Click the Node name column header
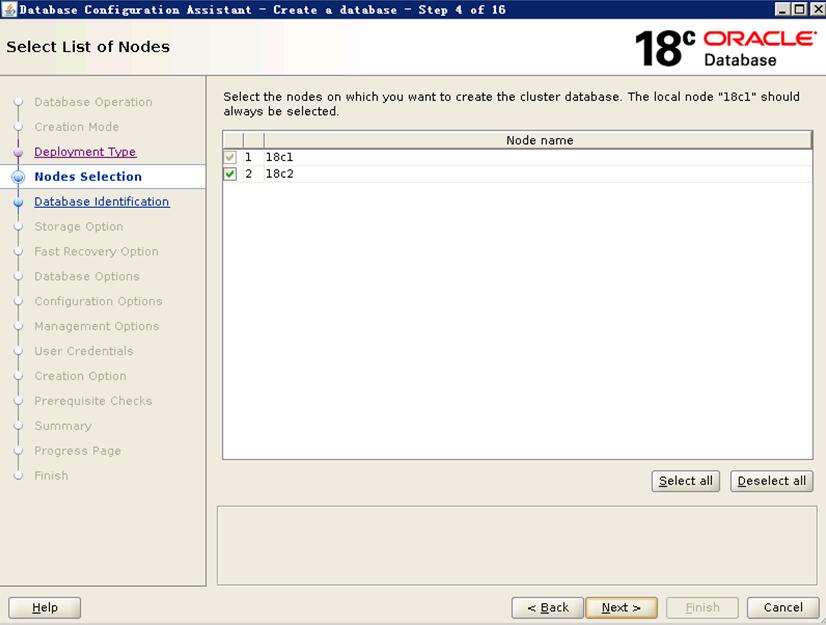826x625 pixels. (x=538, y=140)
